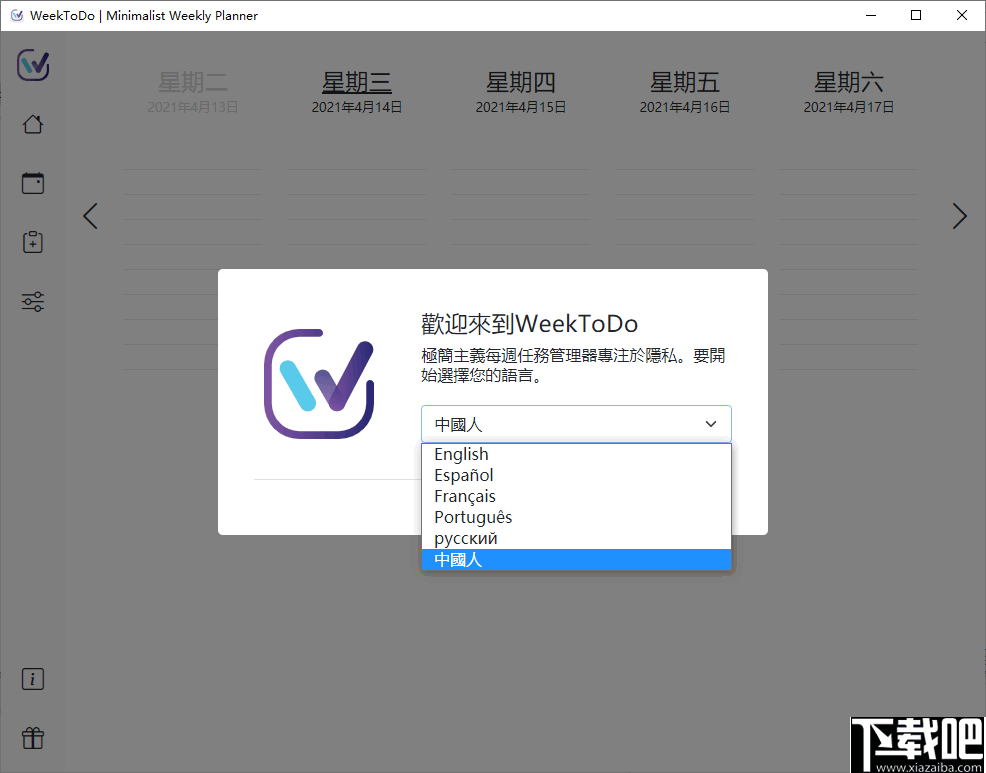Viewport: 986px width, 773px height.
Task: Click the gift icon at the sidebar bottom
Action: (32, 737)
